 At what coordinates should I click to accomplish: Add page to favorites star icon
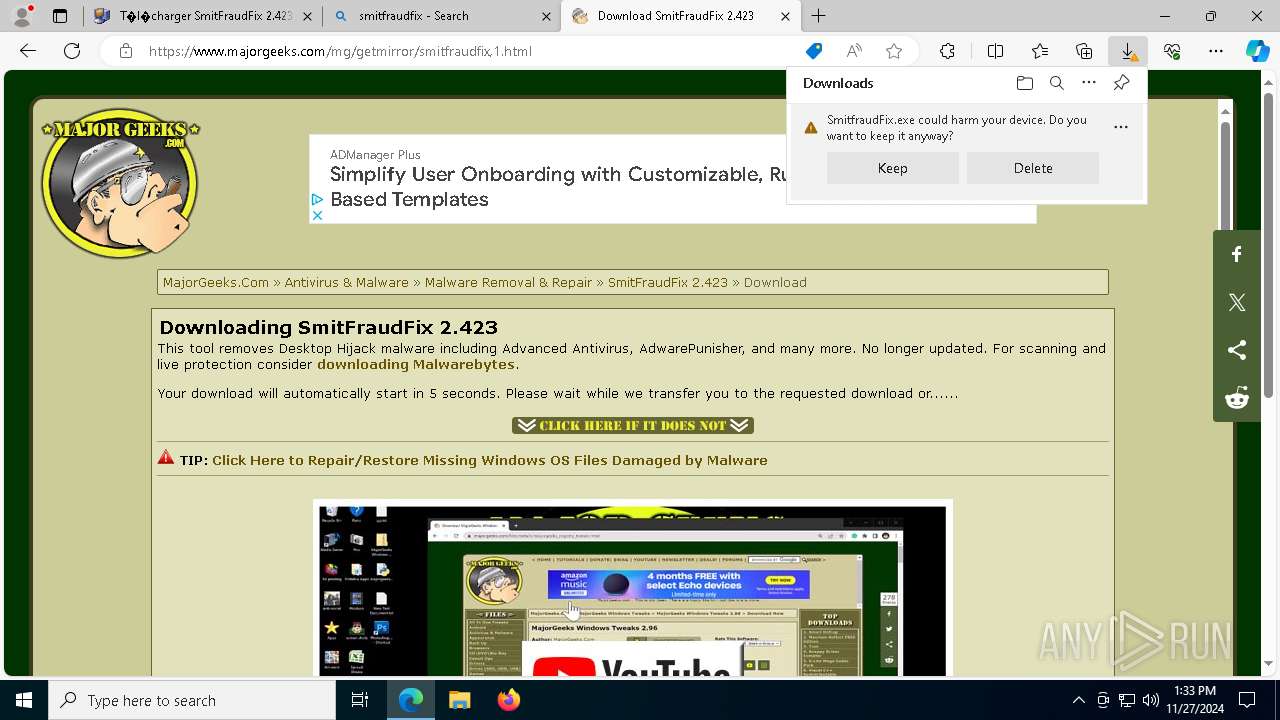894,51
